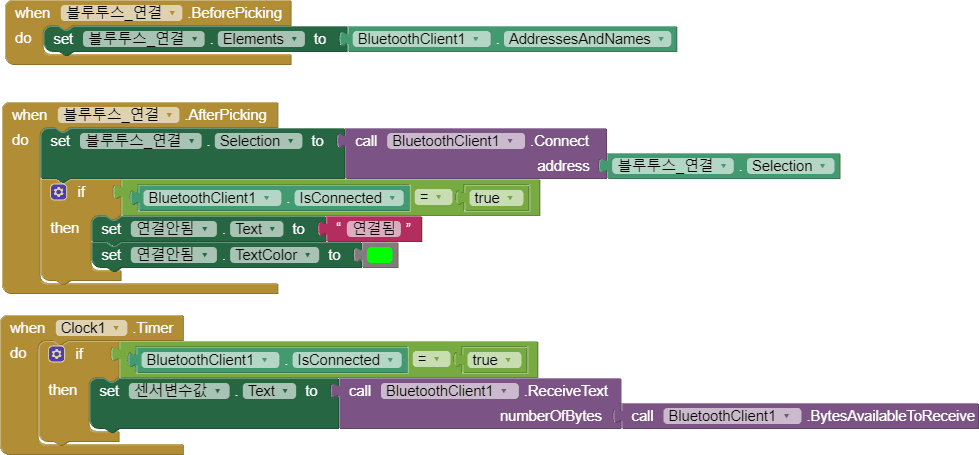Open the mutator gear on AfterPicking's if block
This screenshot has height=455, width=979.
coord(58,192)
